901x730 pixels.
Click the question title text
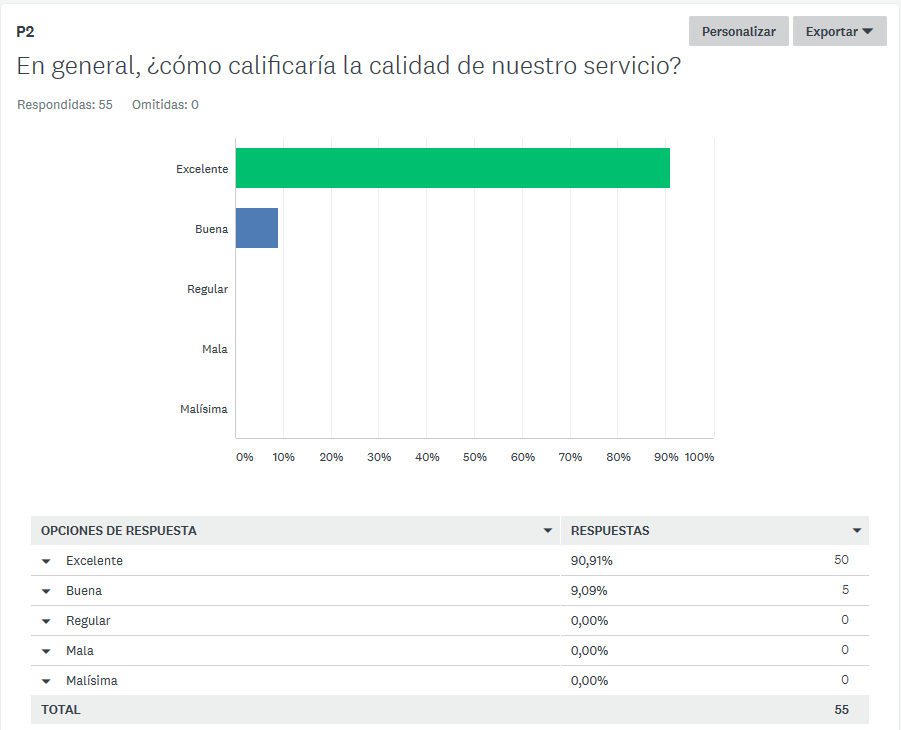click(349, 67)
